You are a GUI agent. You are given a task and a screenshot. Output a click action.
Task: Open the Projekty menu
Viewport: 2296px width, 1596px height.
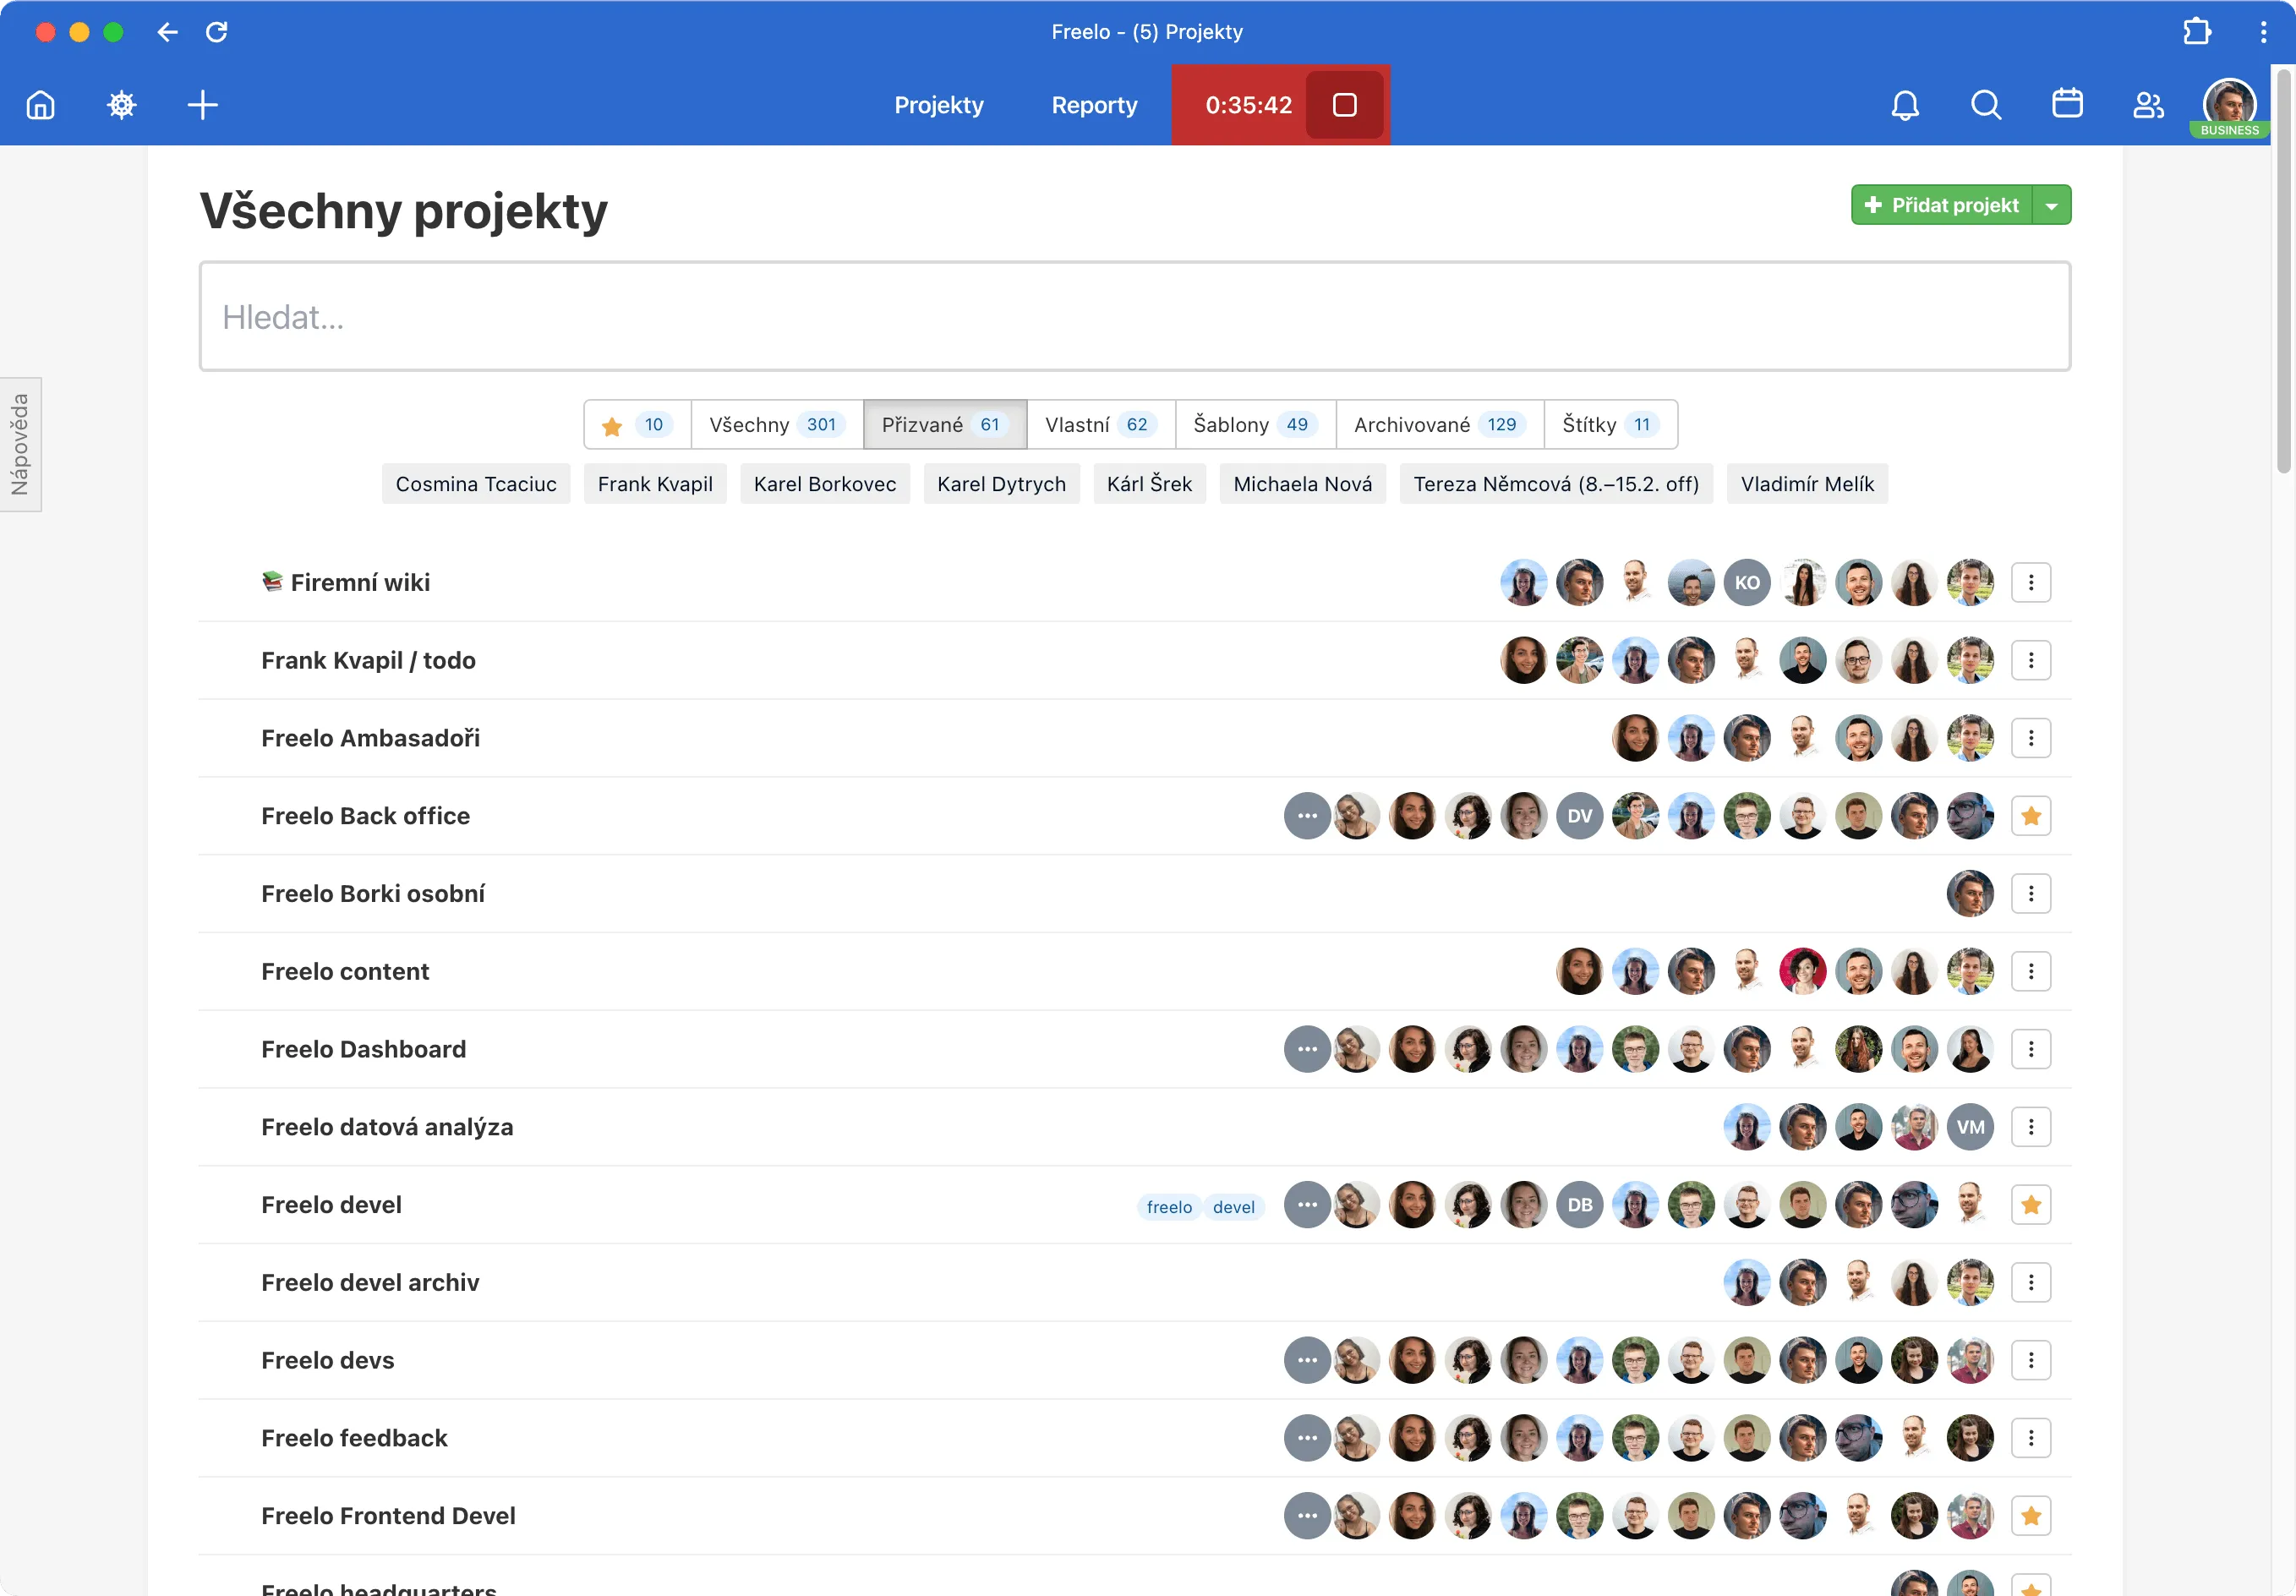pos(939,105)
